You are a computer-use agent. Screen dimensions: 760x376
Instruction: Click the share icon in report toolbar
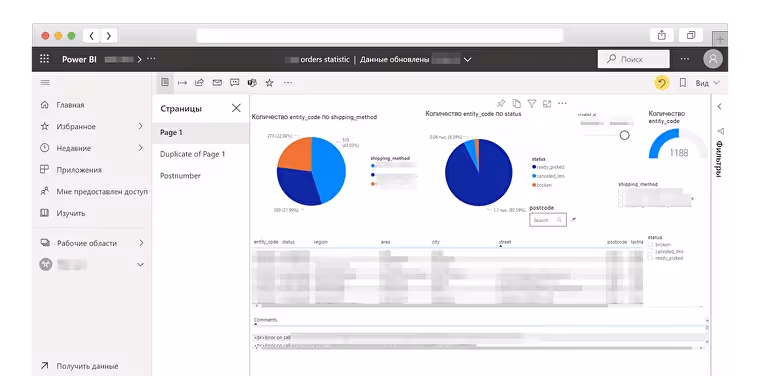(x=199, y=83)
